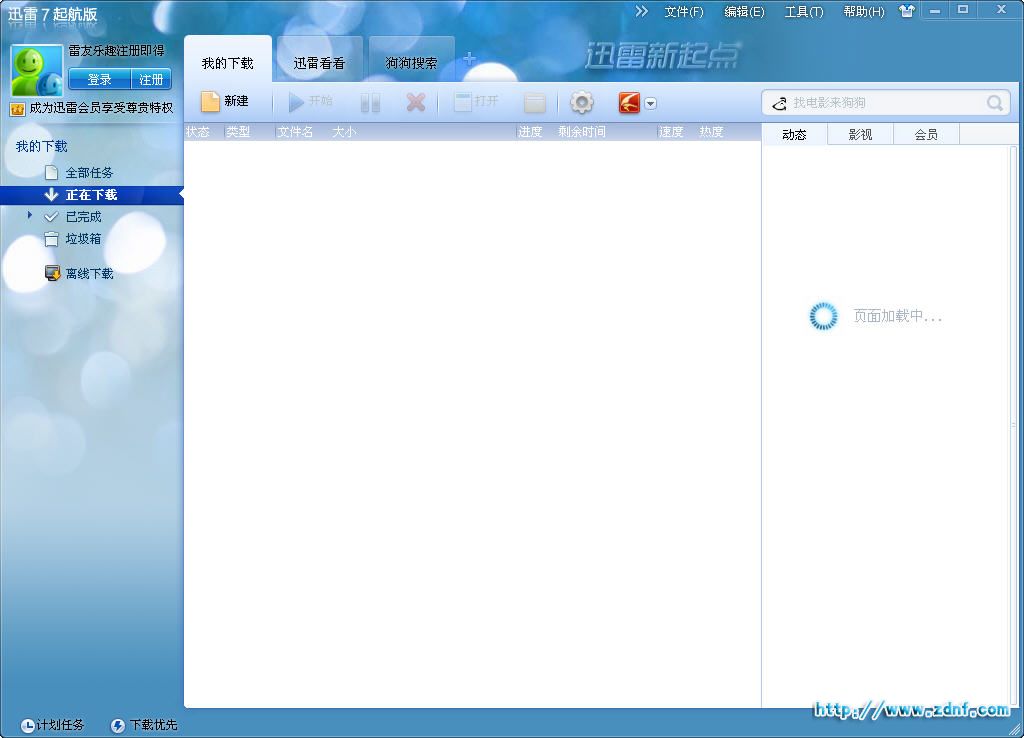Click the magnifier search icon
The height and width of the screenshot is (738, 1024).
(x=995, y=103)
